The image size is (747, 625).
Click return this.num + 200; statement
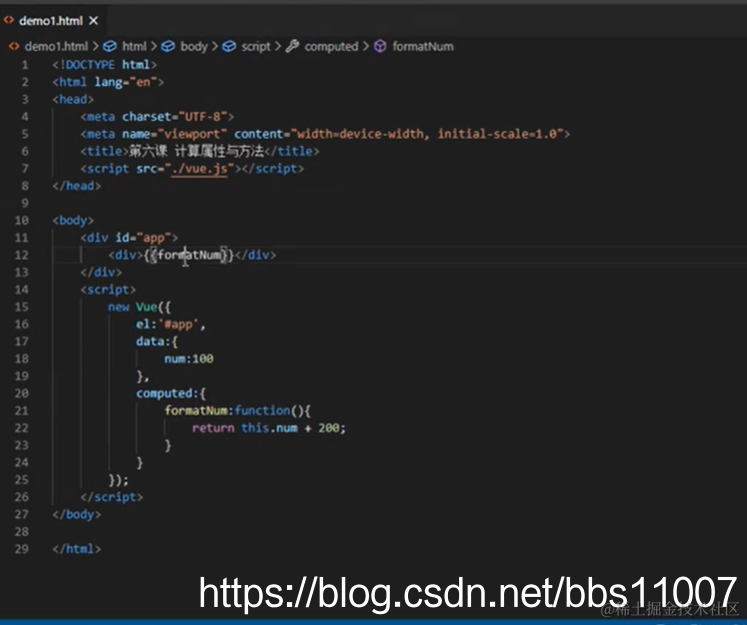coord(269,428)
